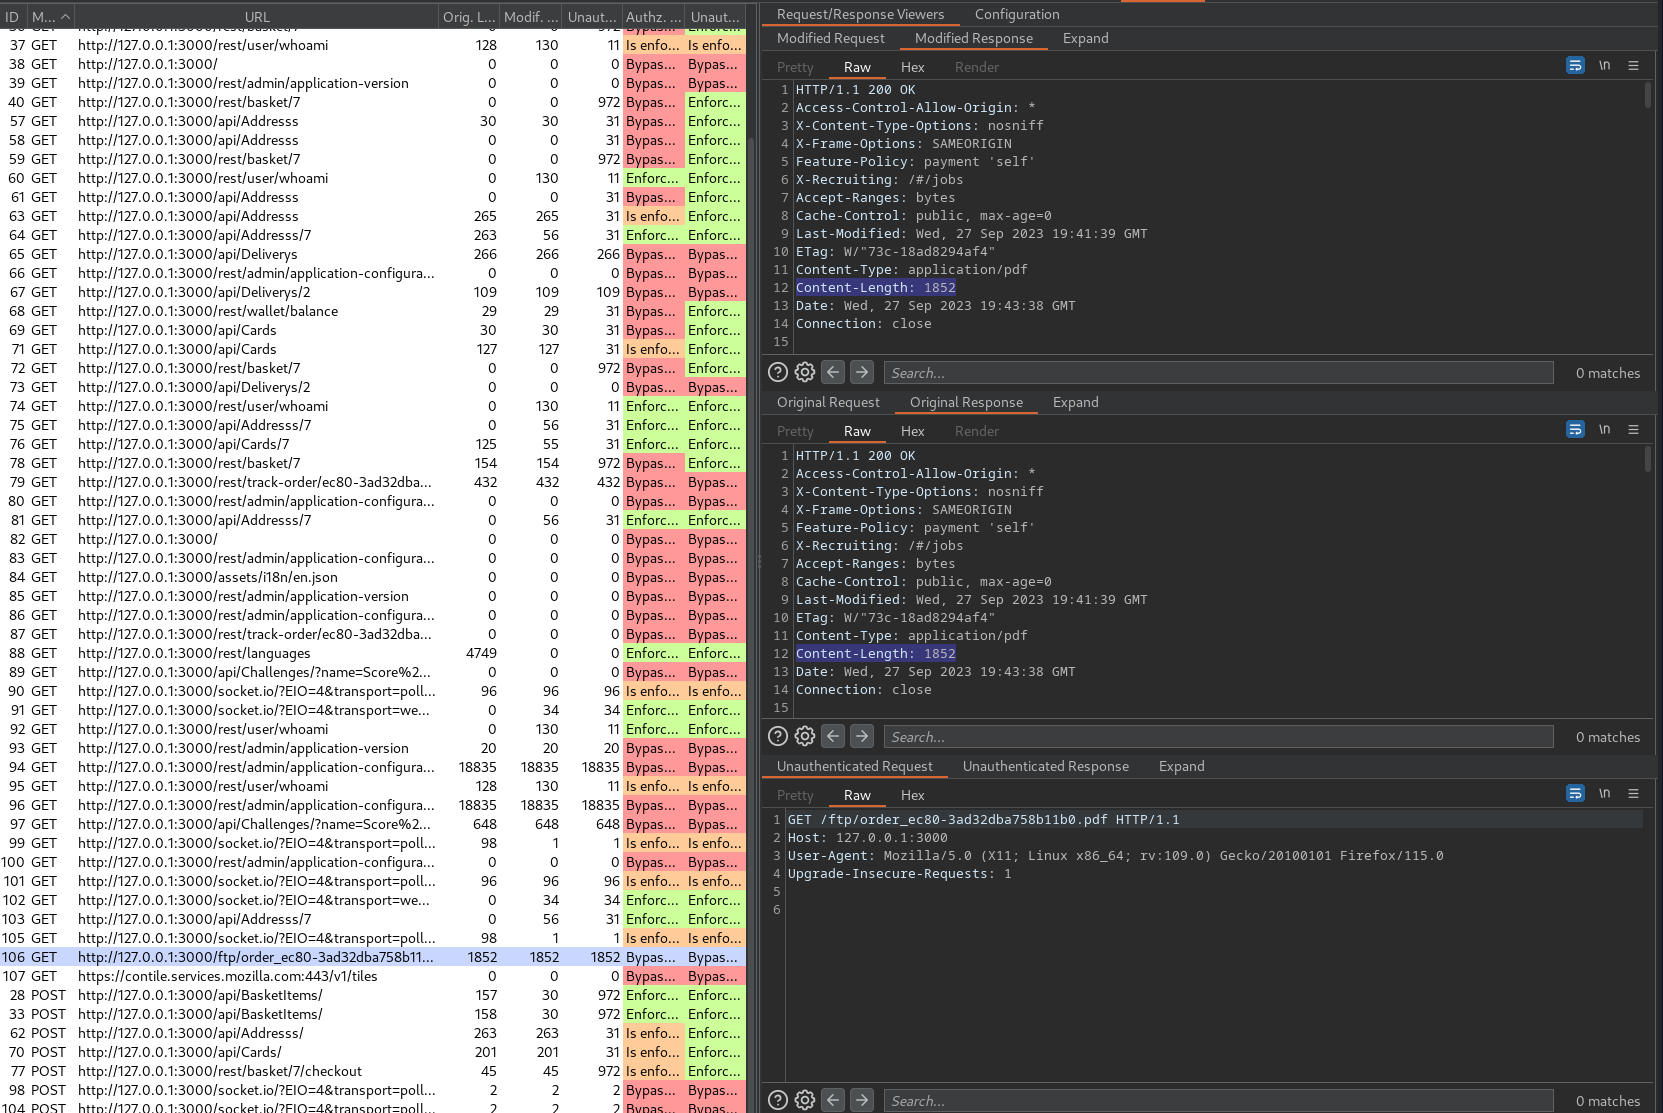Toggle word wrap in Original Response viewer
The height and width of the screenshot is (1113, 1663).
(x=1575, y=430)
